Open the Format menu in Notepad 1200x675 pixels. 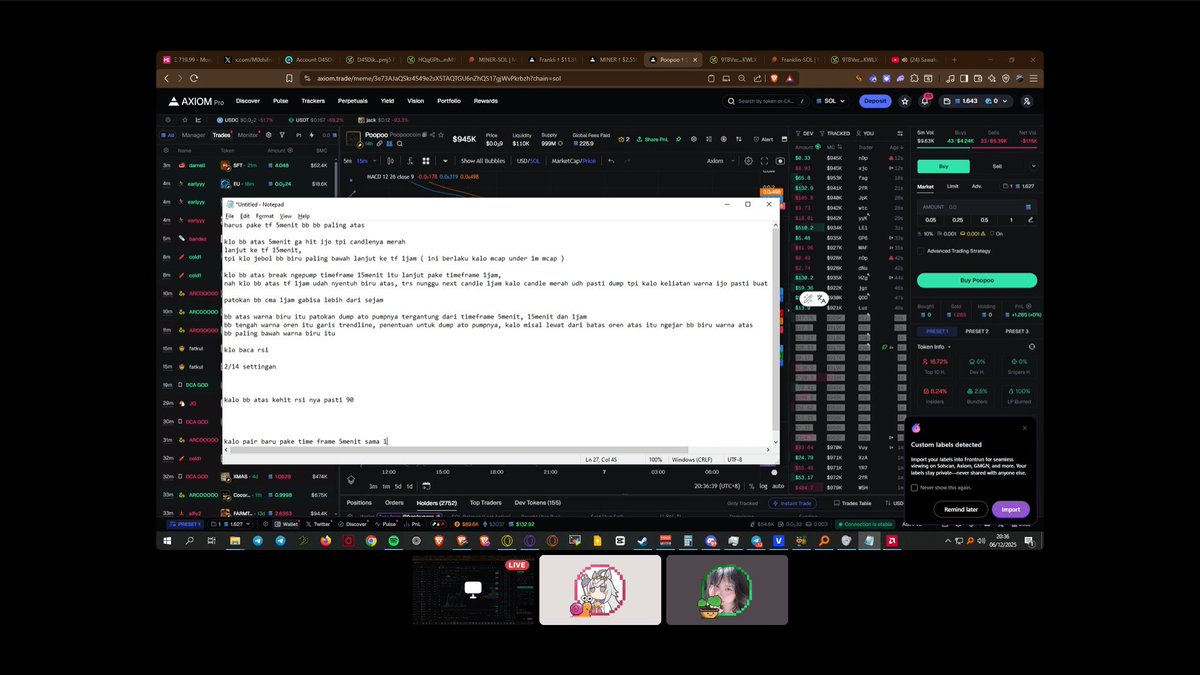[264, 216]
